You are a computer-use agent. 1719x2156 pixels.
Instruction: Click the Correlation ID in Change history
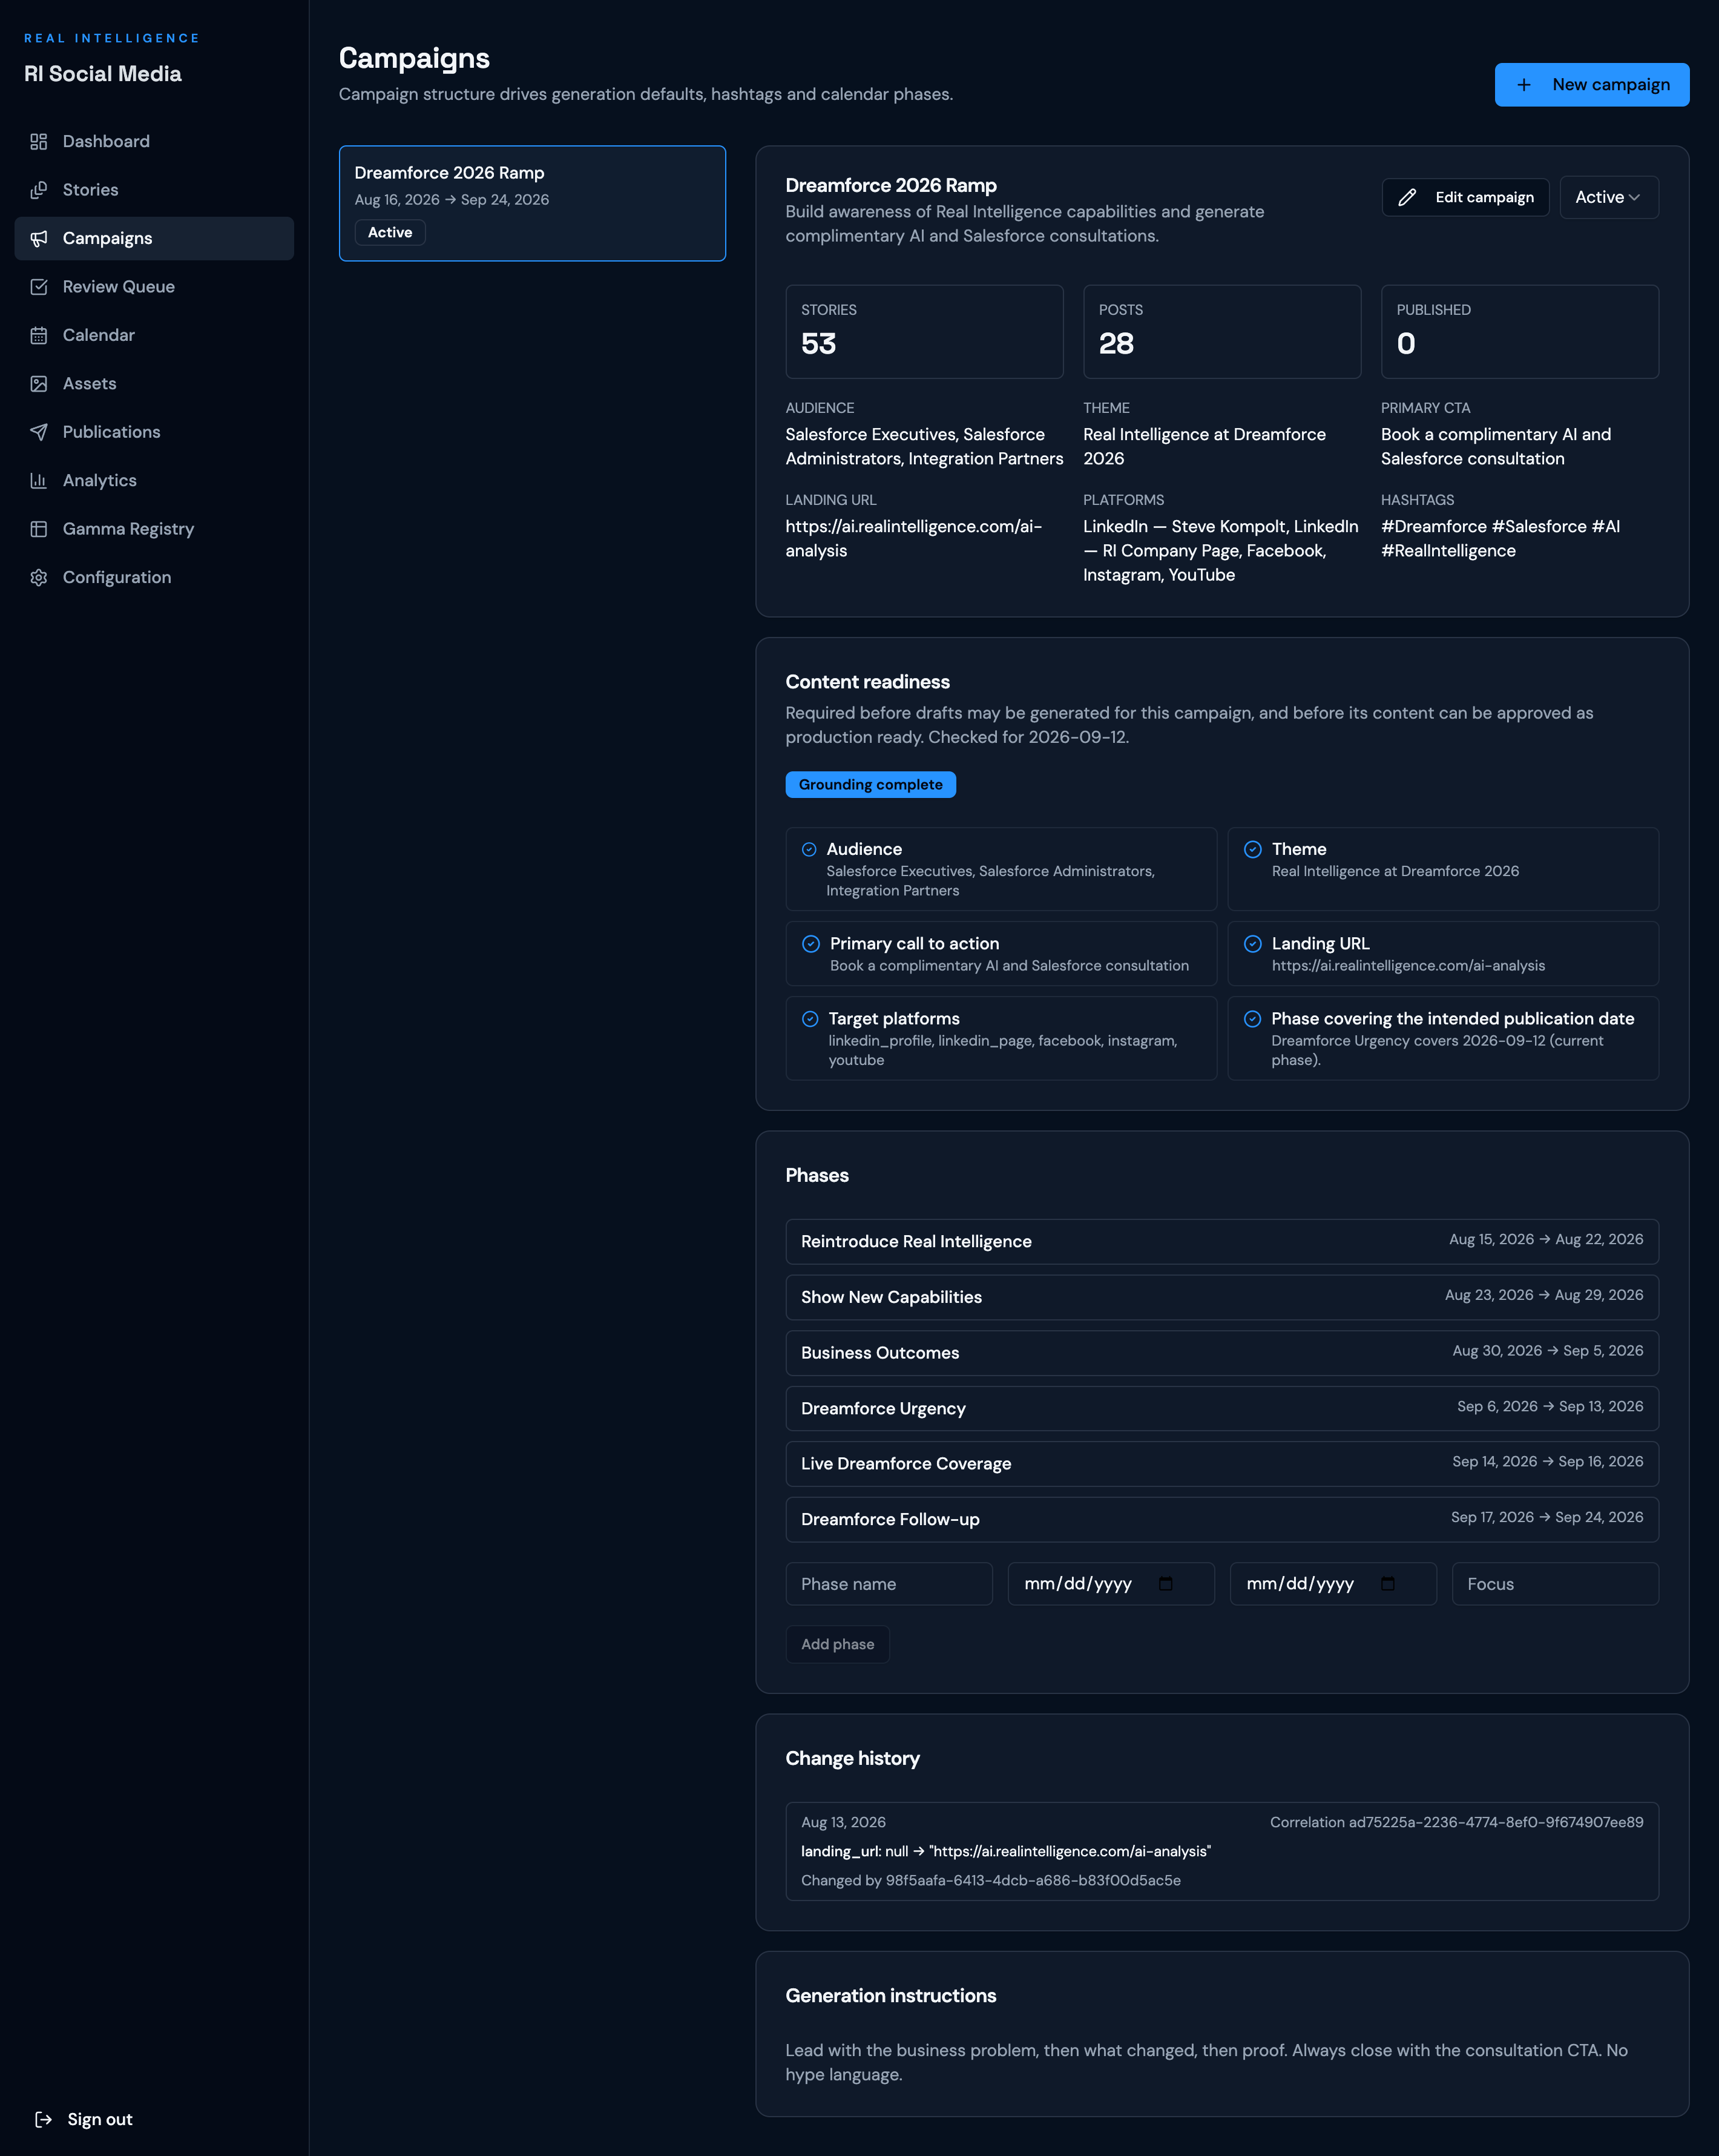point(1456,1822)
